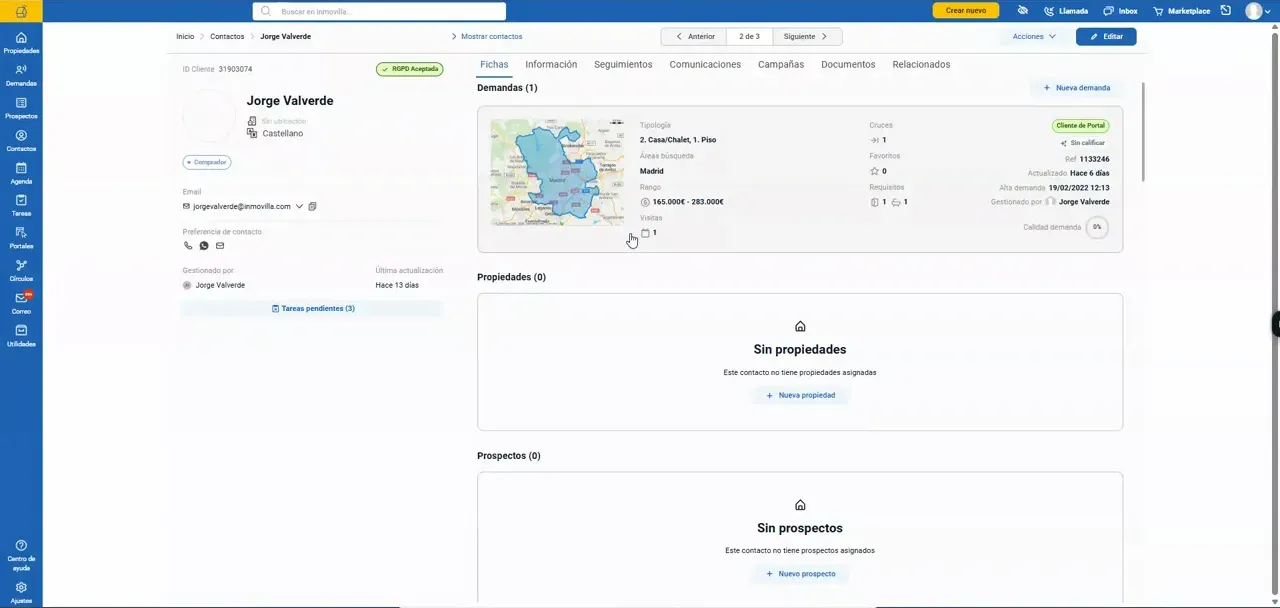Click the contact profile photo placeholder
This screenshot has height=608, width=1280.
coord(209,115)
